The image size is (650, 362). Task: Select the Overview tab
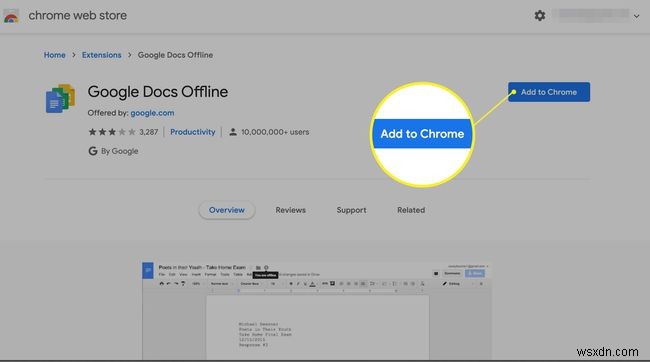click(x=227, y=210)
